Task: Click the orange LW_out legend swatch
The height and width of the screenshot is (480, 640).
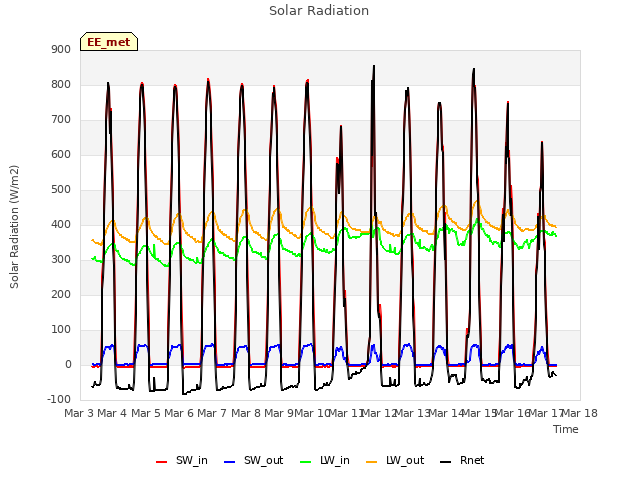Action: point(372,462)
